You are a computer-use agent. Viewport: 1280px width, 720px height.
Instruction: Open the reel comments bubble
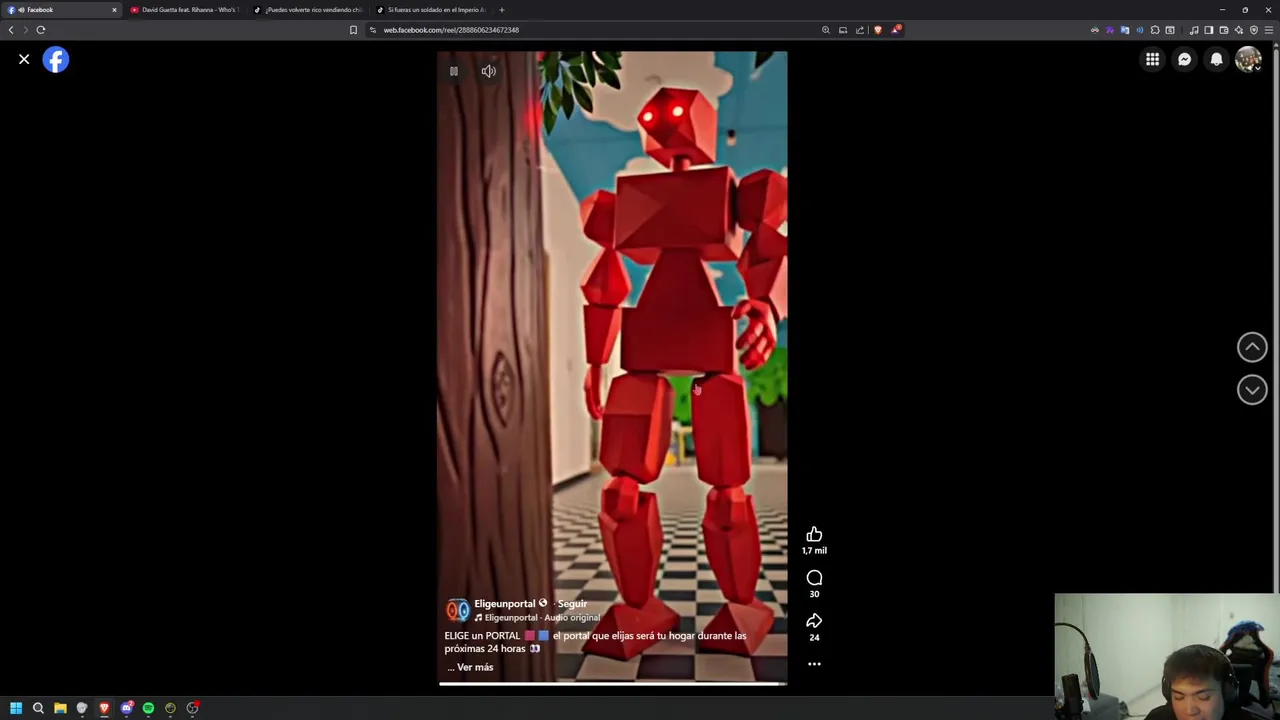point(814,578)
